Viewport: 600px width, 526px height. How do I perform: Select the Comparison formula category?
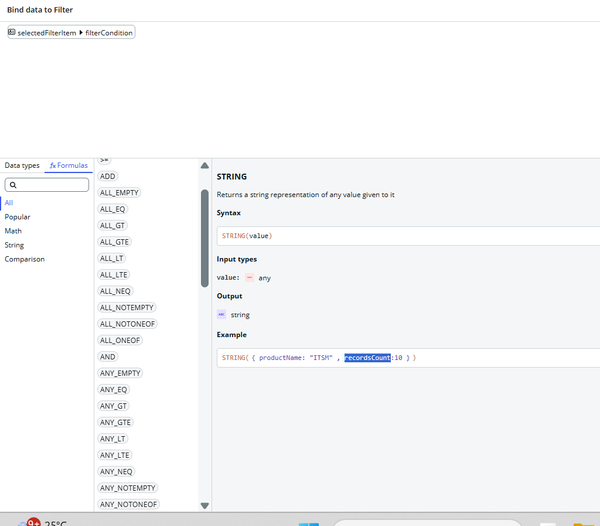[24, 259]
